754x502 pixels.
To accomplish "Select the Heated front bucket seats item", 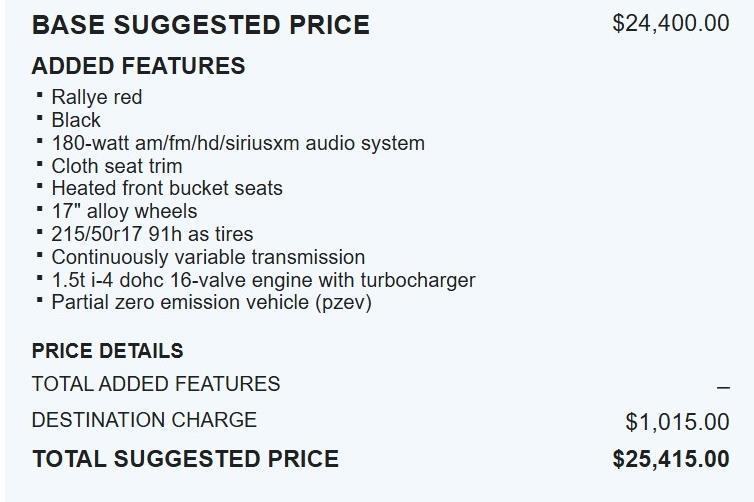I will pos(167,188).
